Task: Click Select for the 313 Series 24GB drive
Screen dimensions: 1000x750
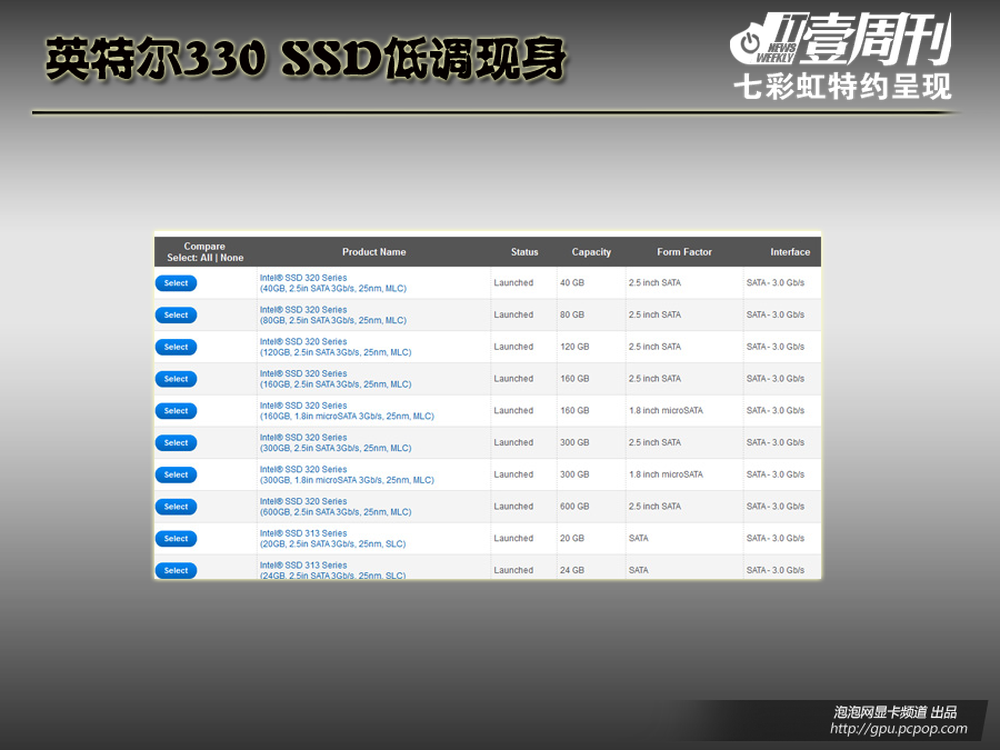Action: (176, 570)
